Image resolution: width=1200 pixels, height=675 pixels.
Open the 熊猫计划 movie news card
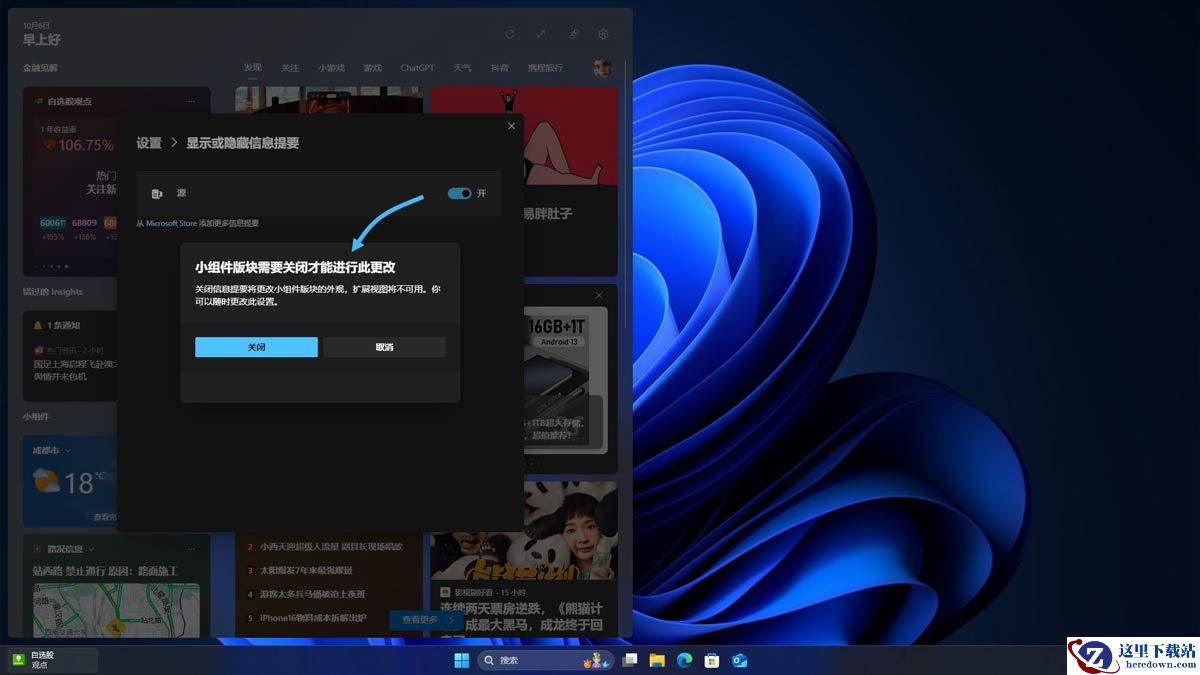[x=524, y=558]
